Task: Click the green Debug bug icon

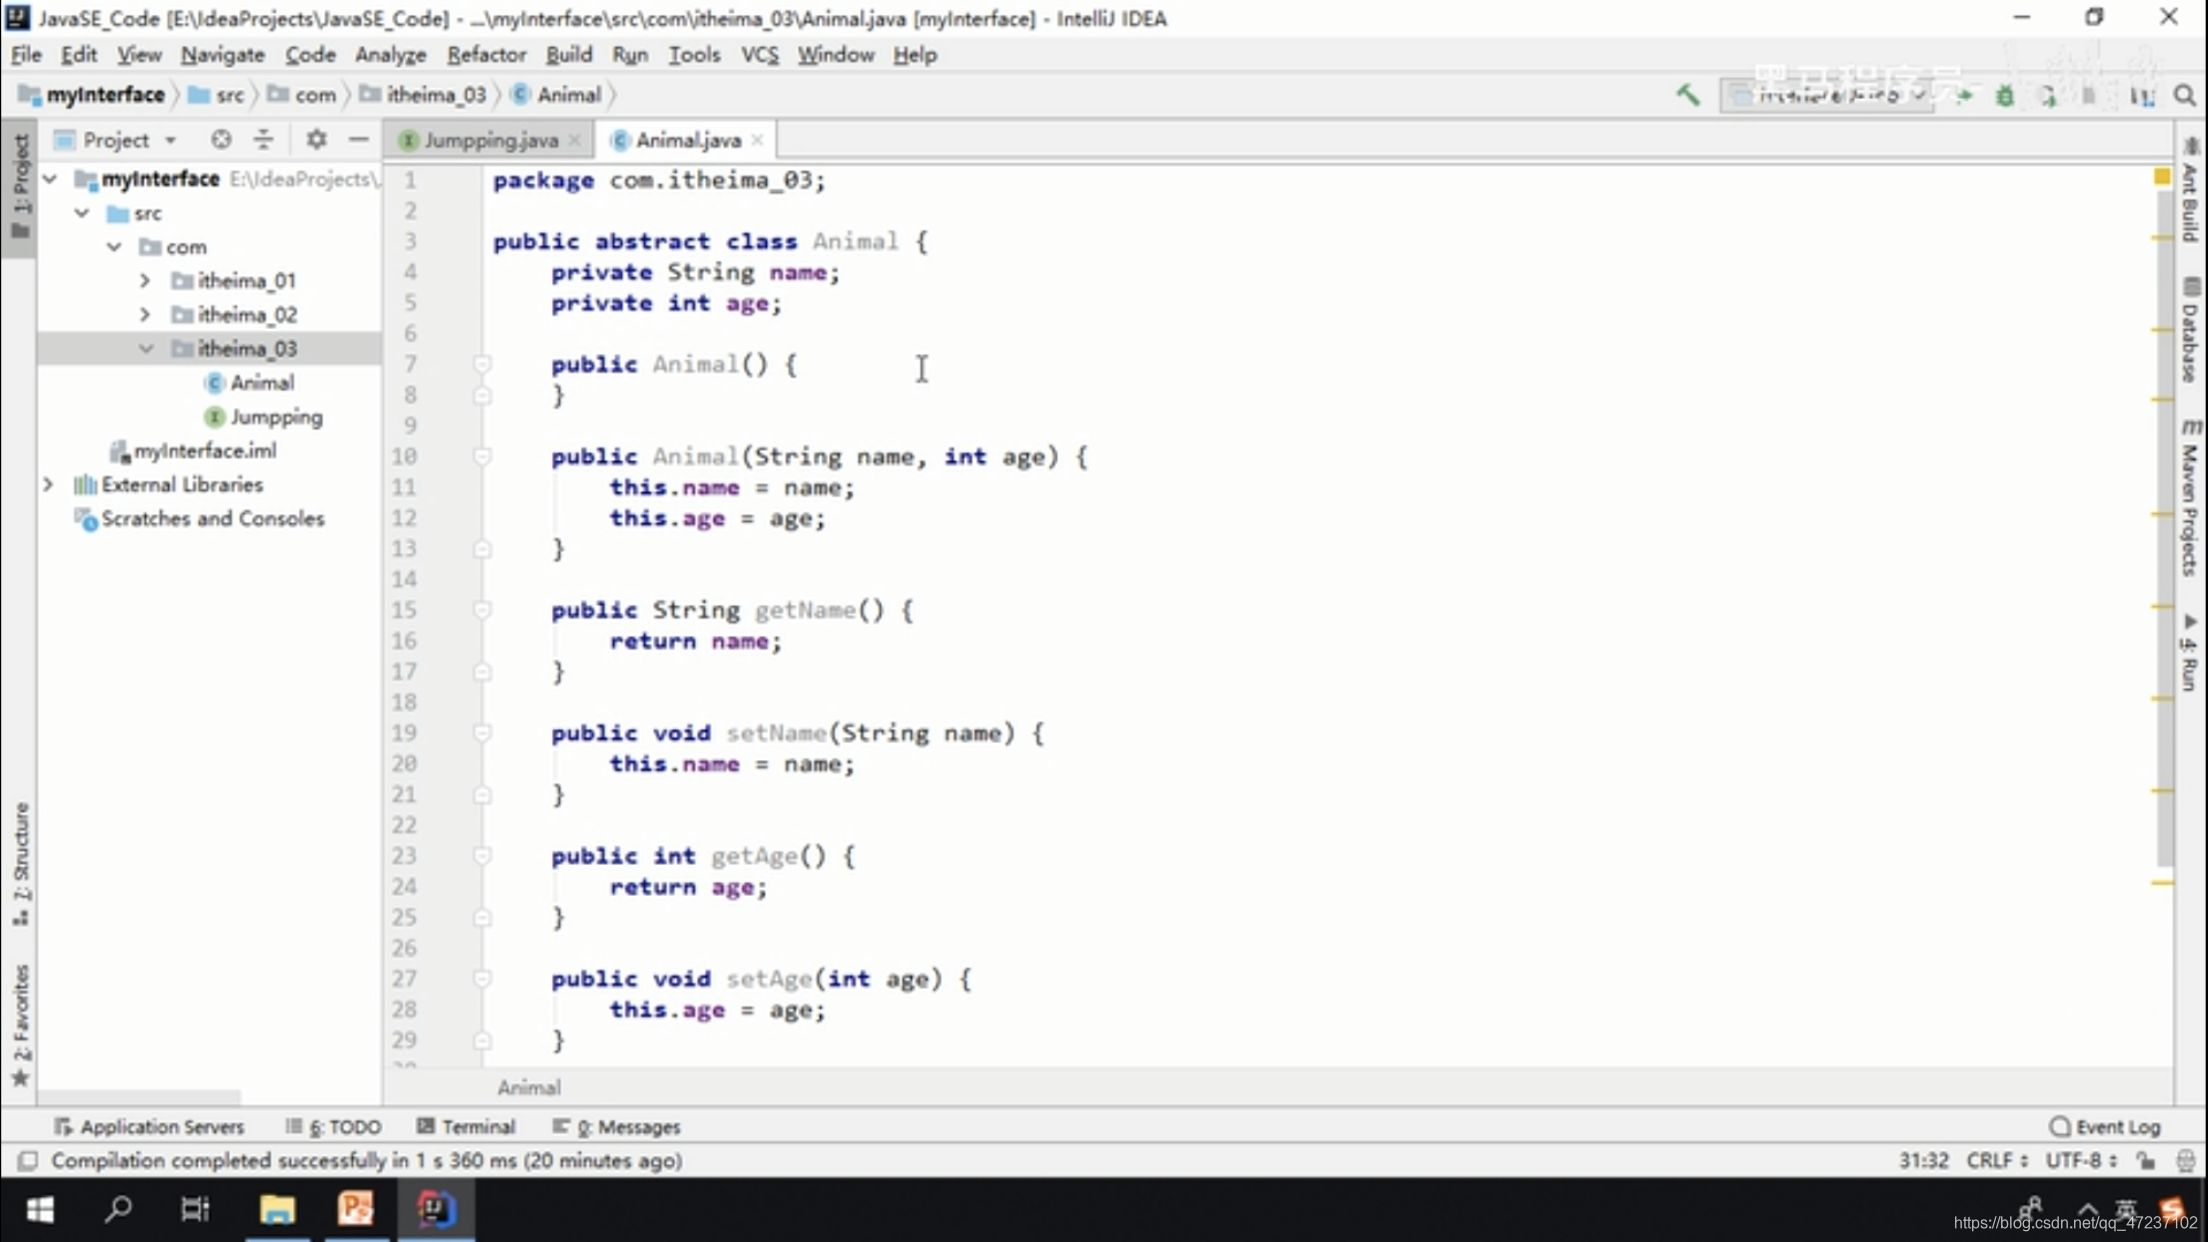Action: [x=2005, y=96]
